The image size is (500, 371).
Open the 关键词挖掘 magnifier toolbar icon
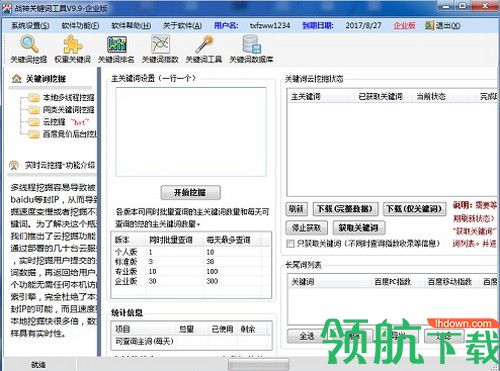(x=29, y=45)
